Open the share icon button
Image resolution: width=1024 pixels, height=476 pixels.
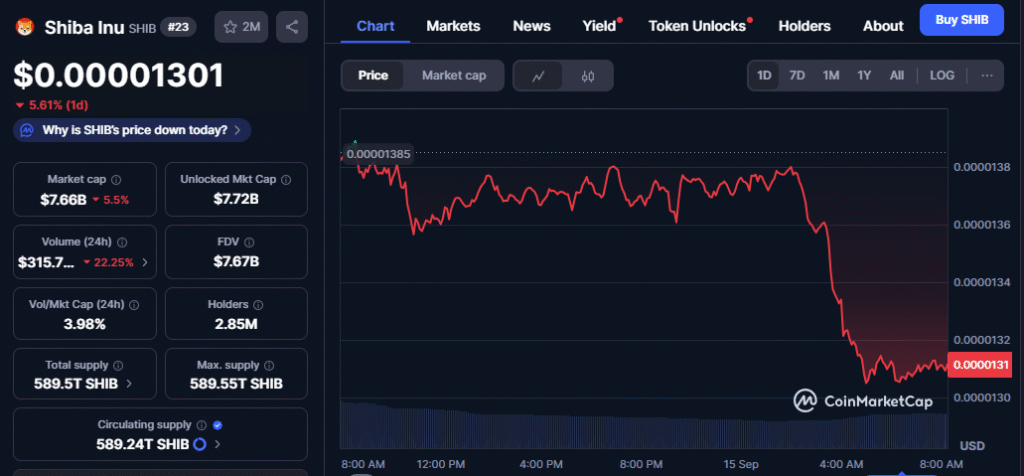[x=292, y=27]
